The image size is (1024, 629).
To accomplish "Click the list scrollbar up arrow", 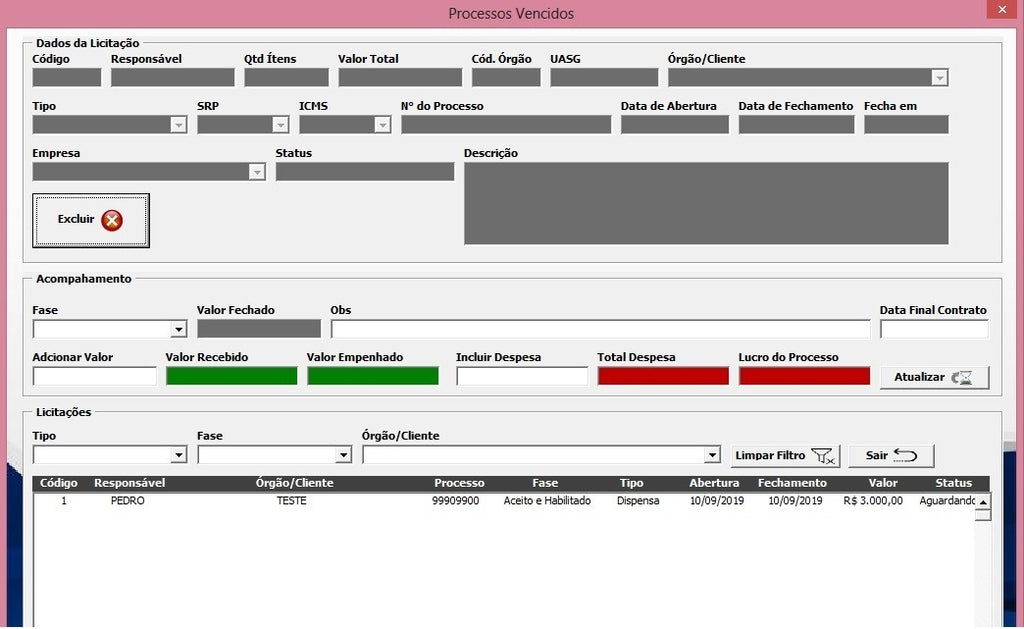I will coord(982,502).
